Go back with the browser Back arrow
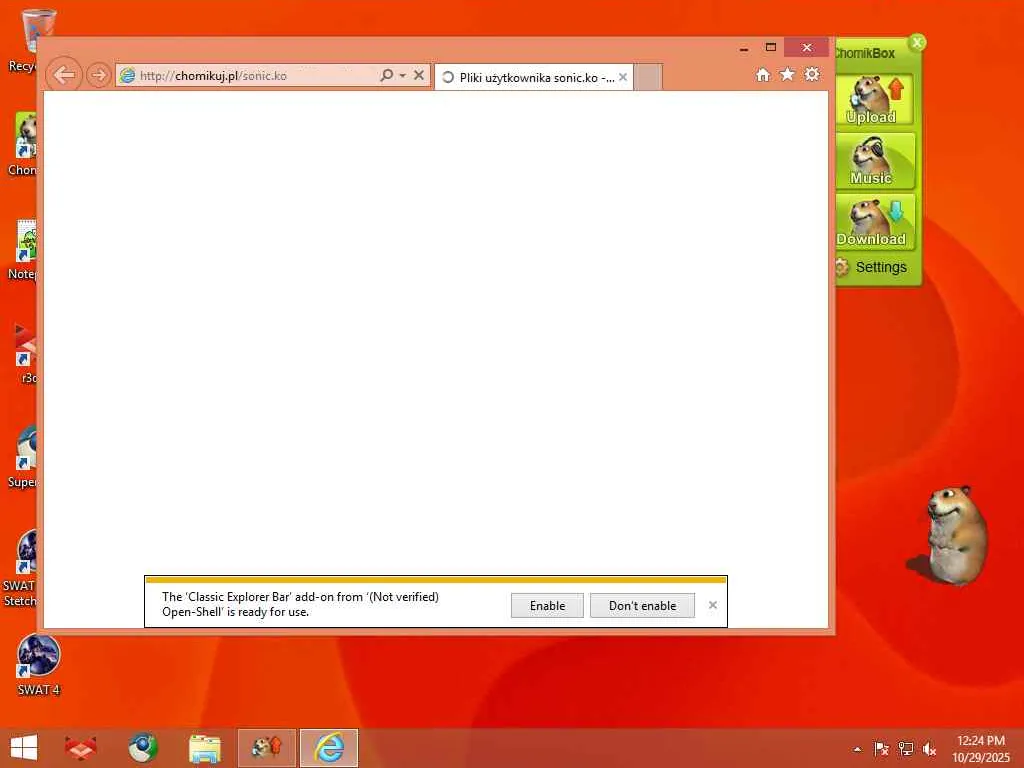1024x768 pixels. pyautogui.click(x=64, y=75)
